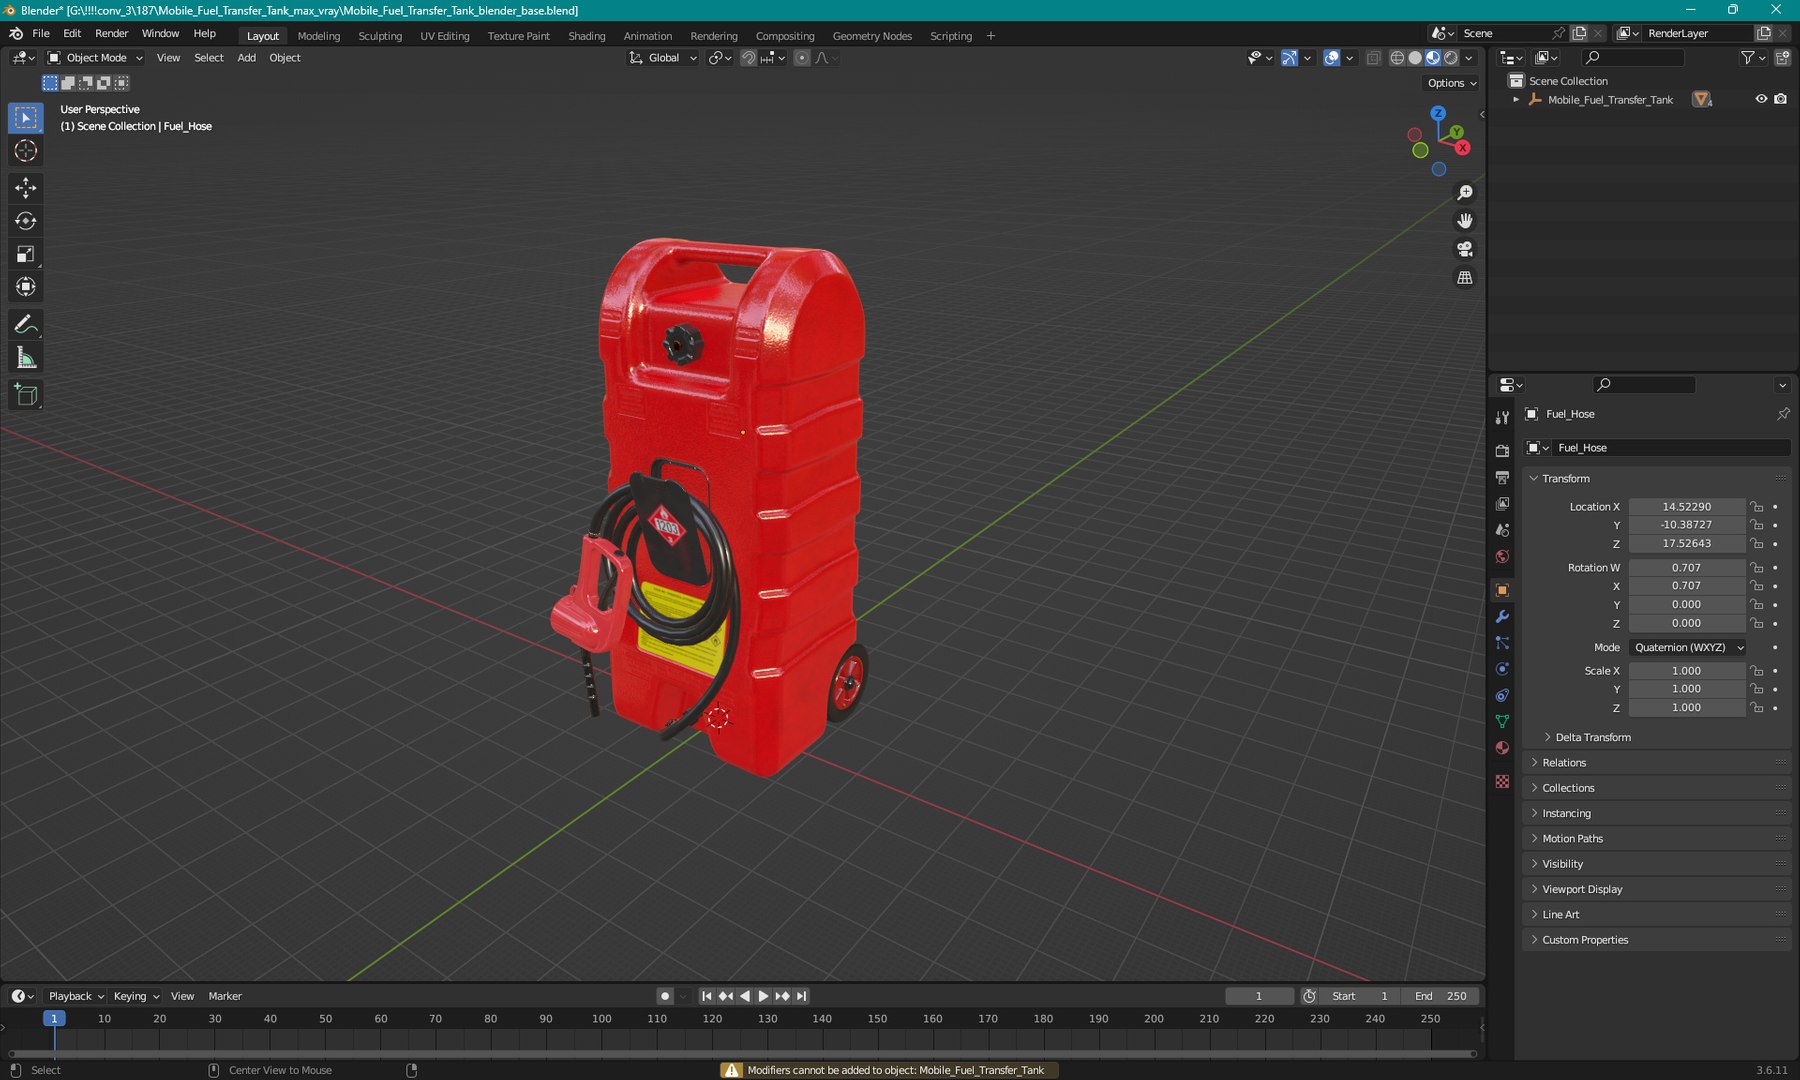Activate the Move tool
1800x1080 pixels.
click(x=26, y=187)
